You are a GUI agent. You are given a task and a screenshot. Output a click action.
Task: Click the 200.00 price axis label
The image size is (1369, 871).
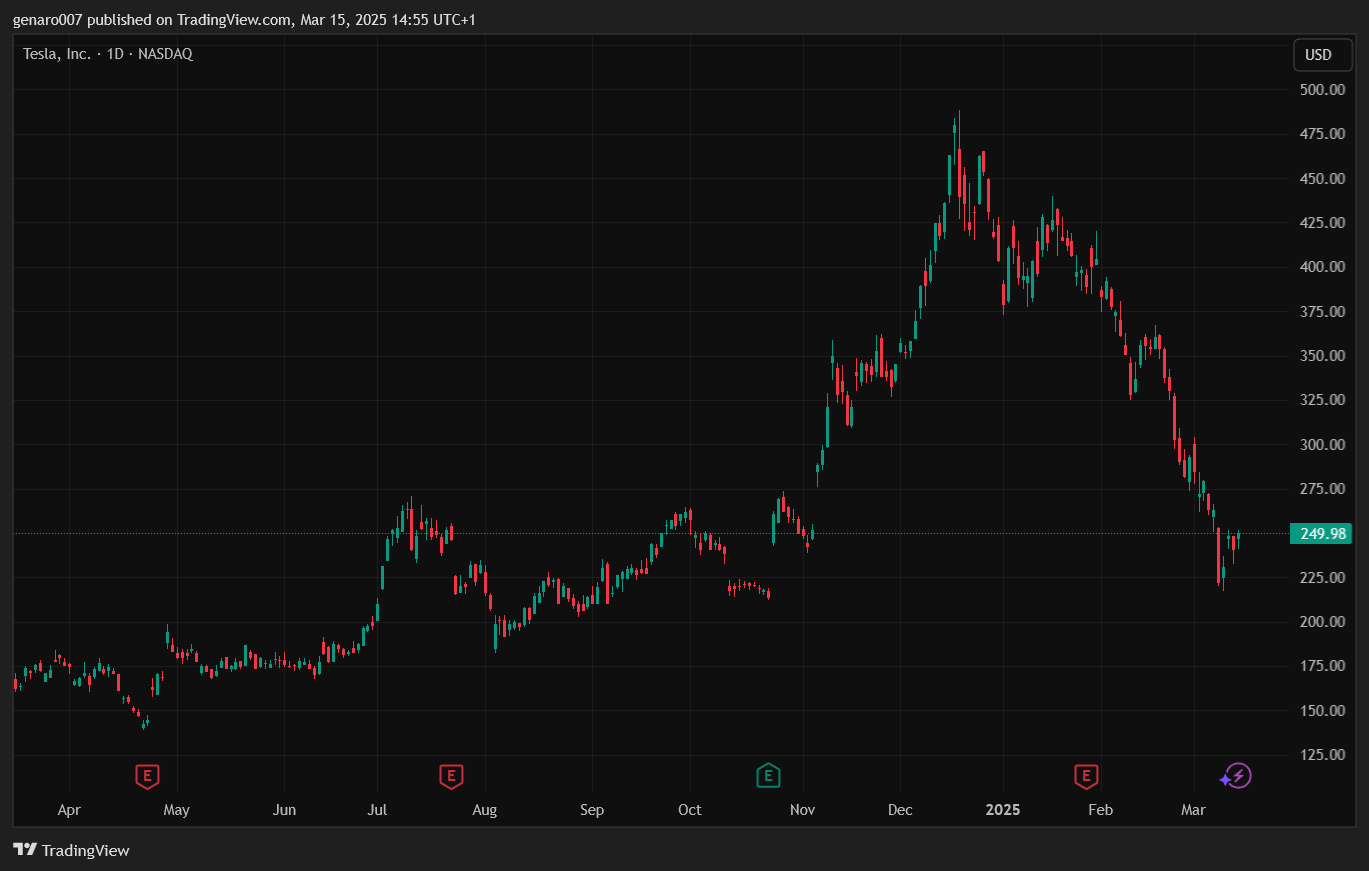(1321, 622)
